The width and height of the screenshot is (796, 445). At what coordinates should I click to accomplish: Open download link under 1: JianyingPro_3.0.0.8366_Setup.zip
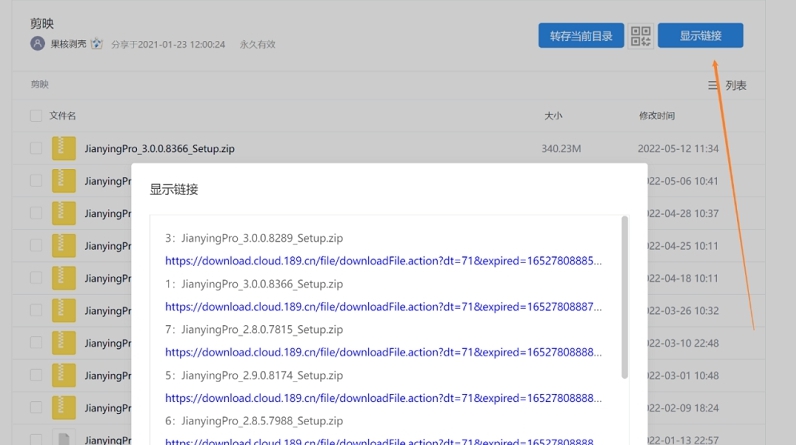coord(383,306)
